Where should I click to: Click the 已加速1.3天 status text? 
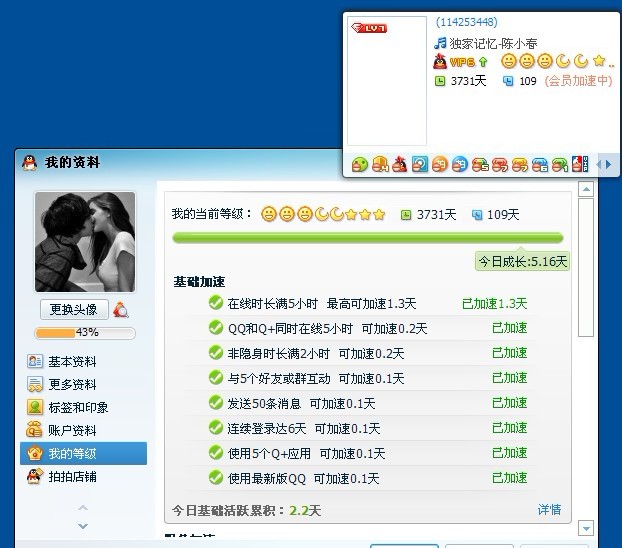(x=494, y=304)
